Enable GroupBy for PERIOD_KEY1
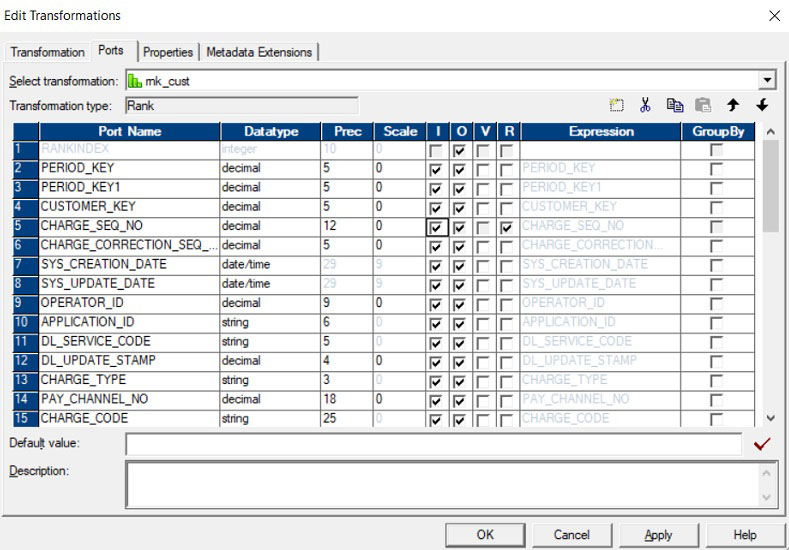789x550 pixels. [716, 188]
